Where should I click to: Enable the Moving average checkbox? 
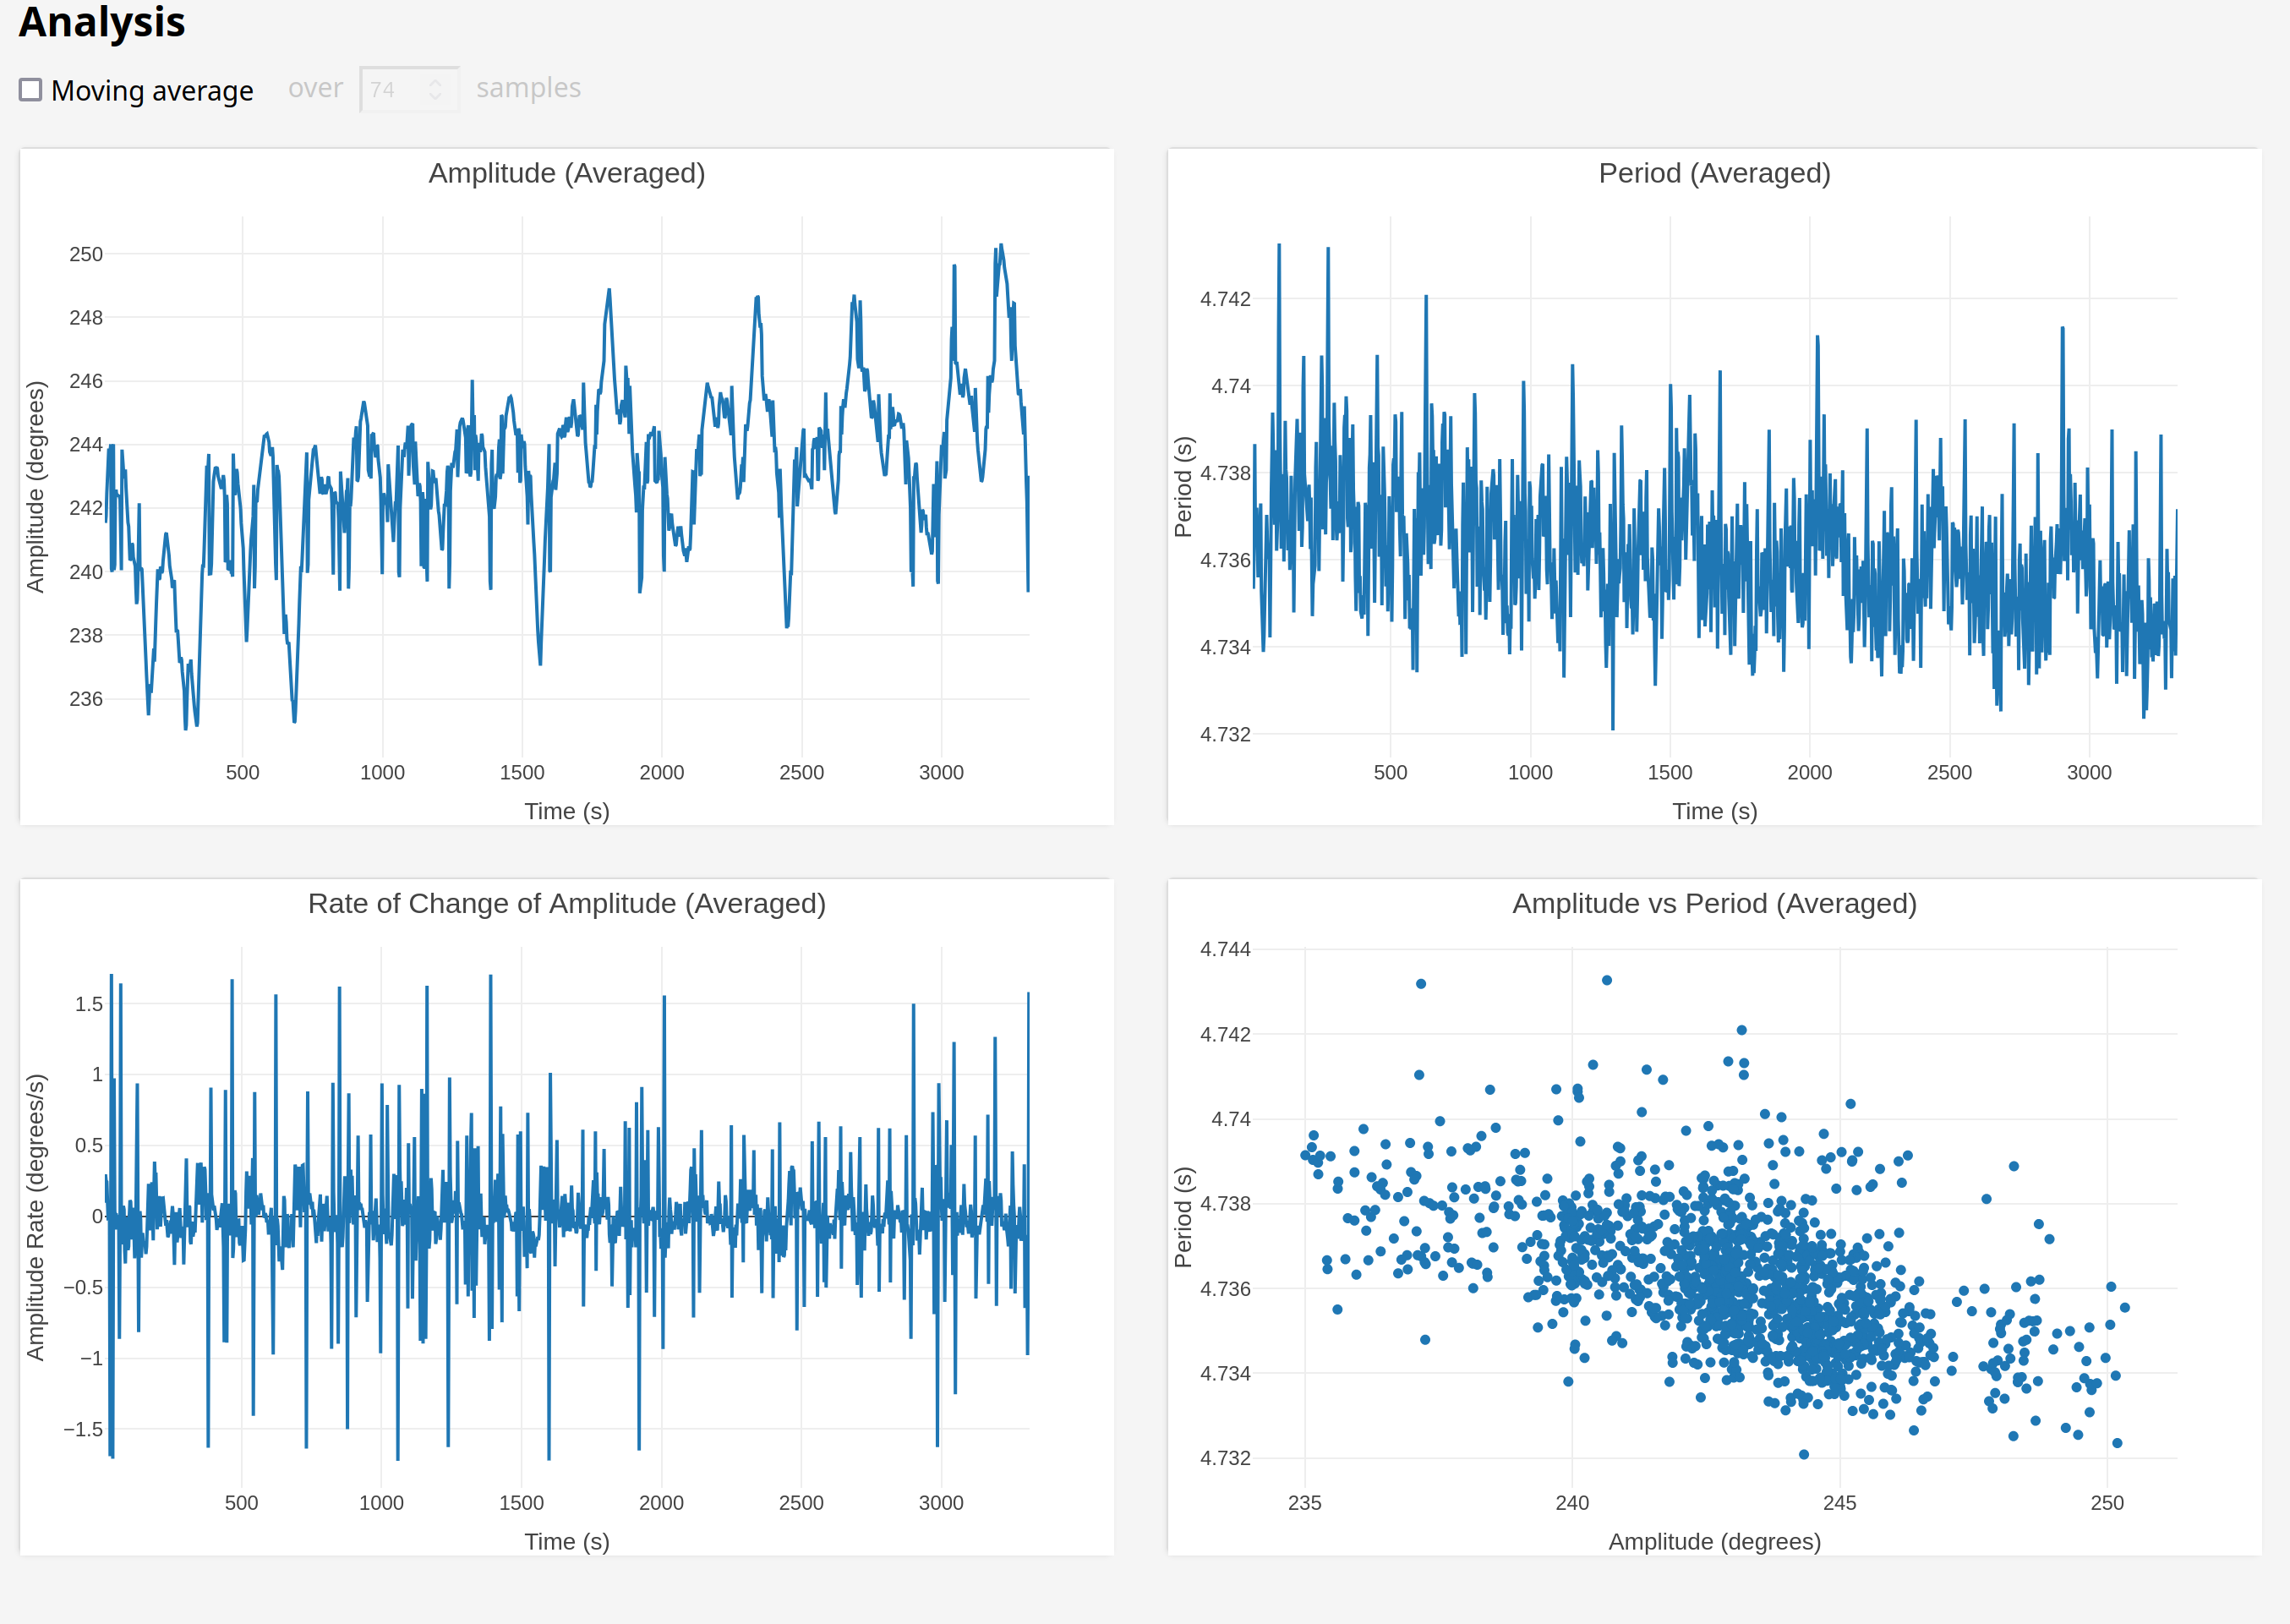[x=31, y=90]
